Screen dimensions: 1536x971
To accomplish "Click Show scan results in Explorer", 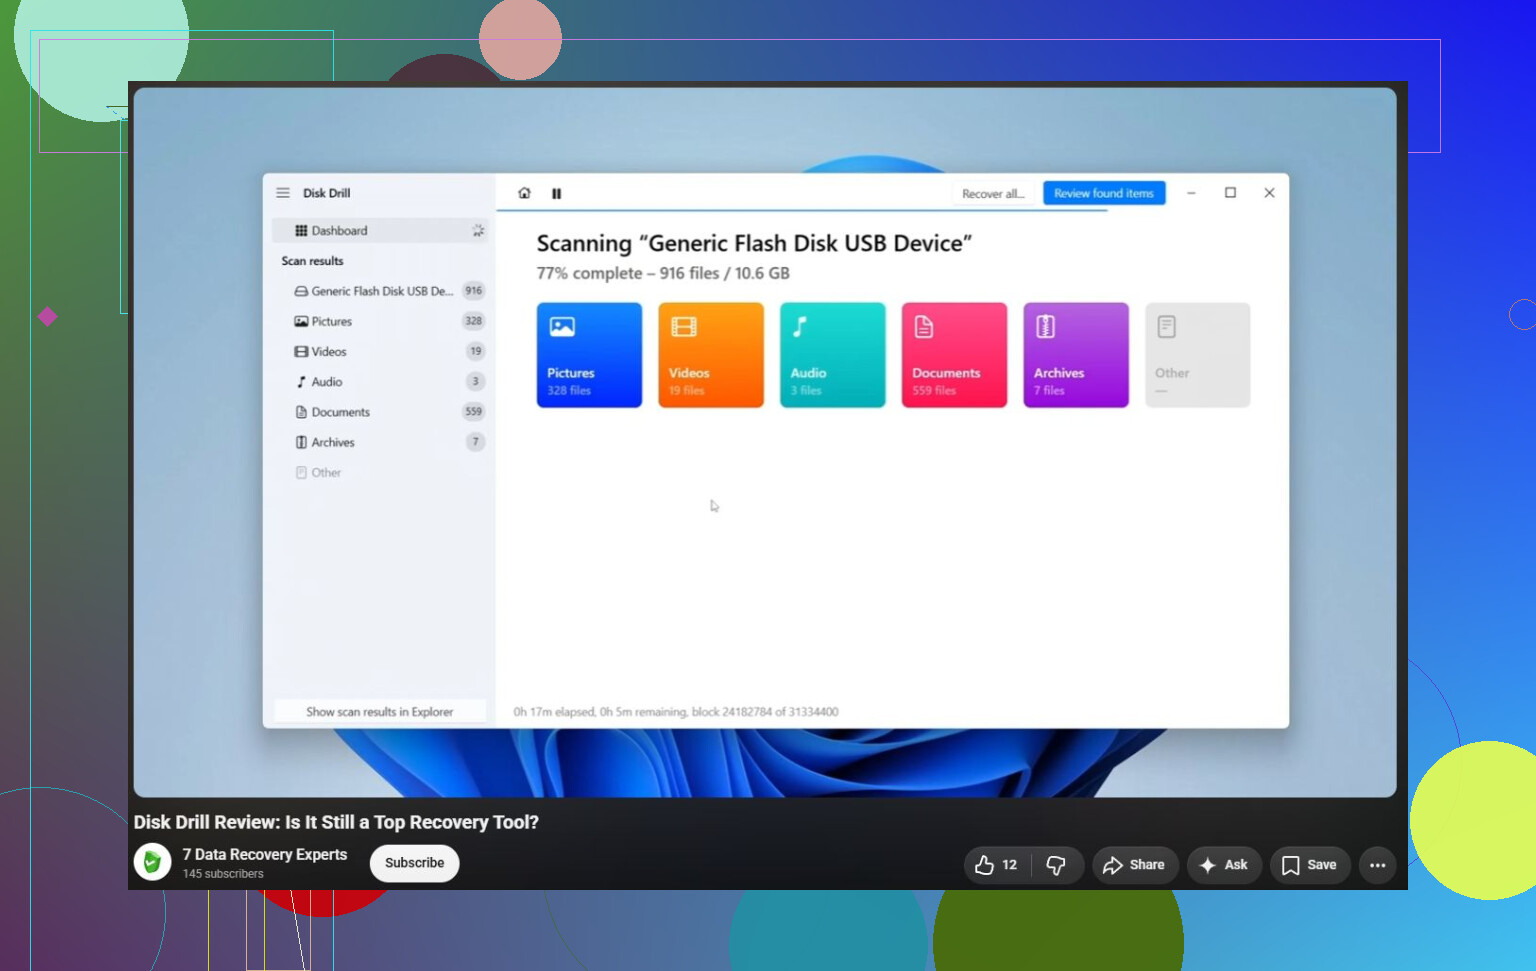I will point(380,712).
